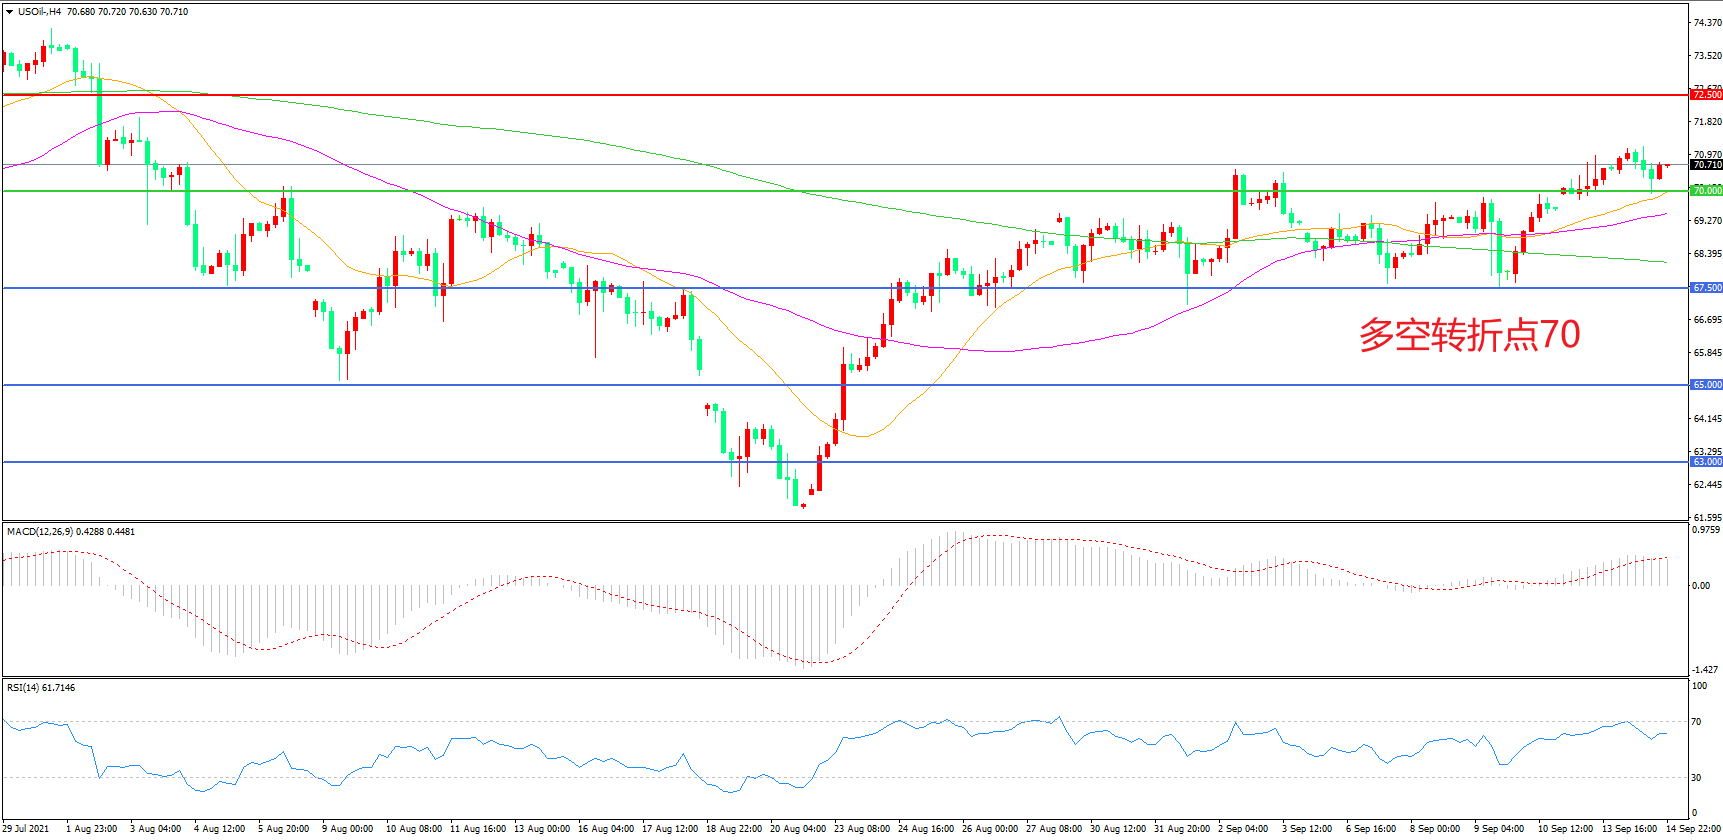
Task: Select the blue 67.500 price tag
Action: pos(1706,288)
